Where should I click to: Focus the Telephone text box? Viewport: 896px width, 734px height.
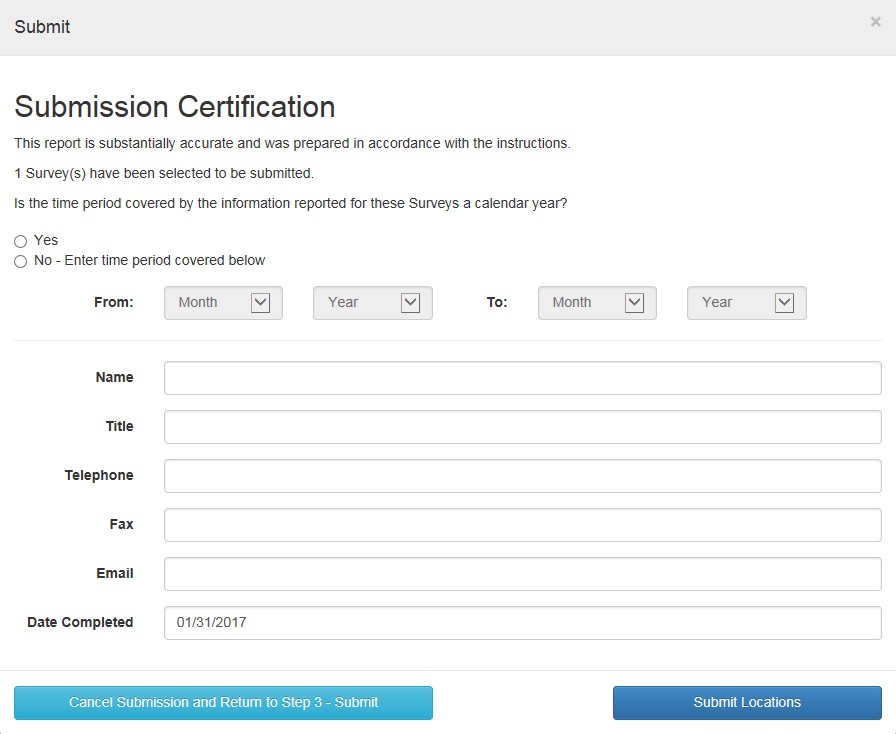tap(522, 476)
